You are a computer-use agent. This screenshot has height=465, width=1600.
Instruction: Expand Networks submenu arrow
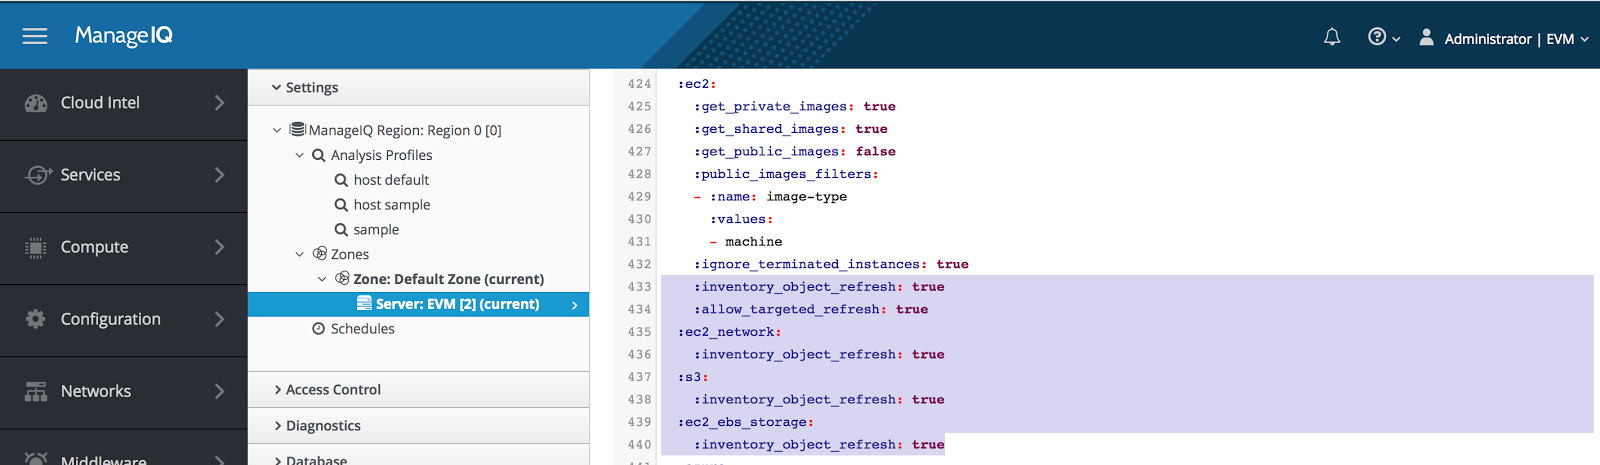[x=219, y=391]
